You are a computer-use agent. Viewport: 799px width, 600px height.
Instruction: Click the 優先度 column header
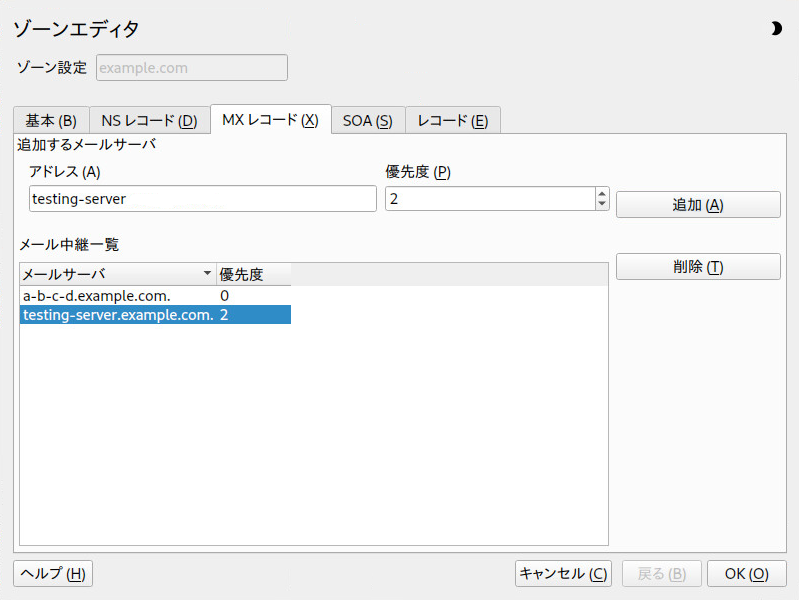tap(254, 274)
